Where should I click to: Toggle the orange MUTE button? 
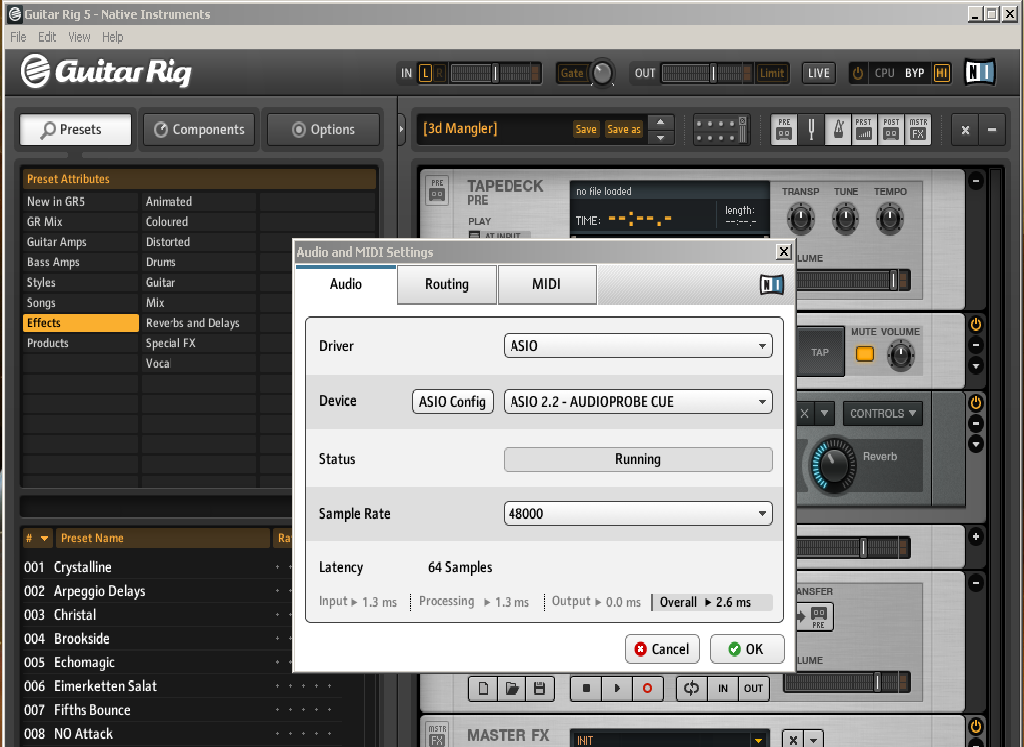[865, 354]
